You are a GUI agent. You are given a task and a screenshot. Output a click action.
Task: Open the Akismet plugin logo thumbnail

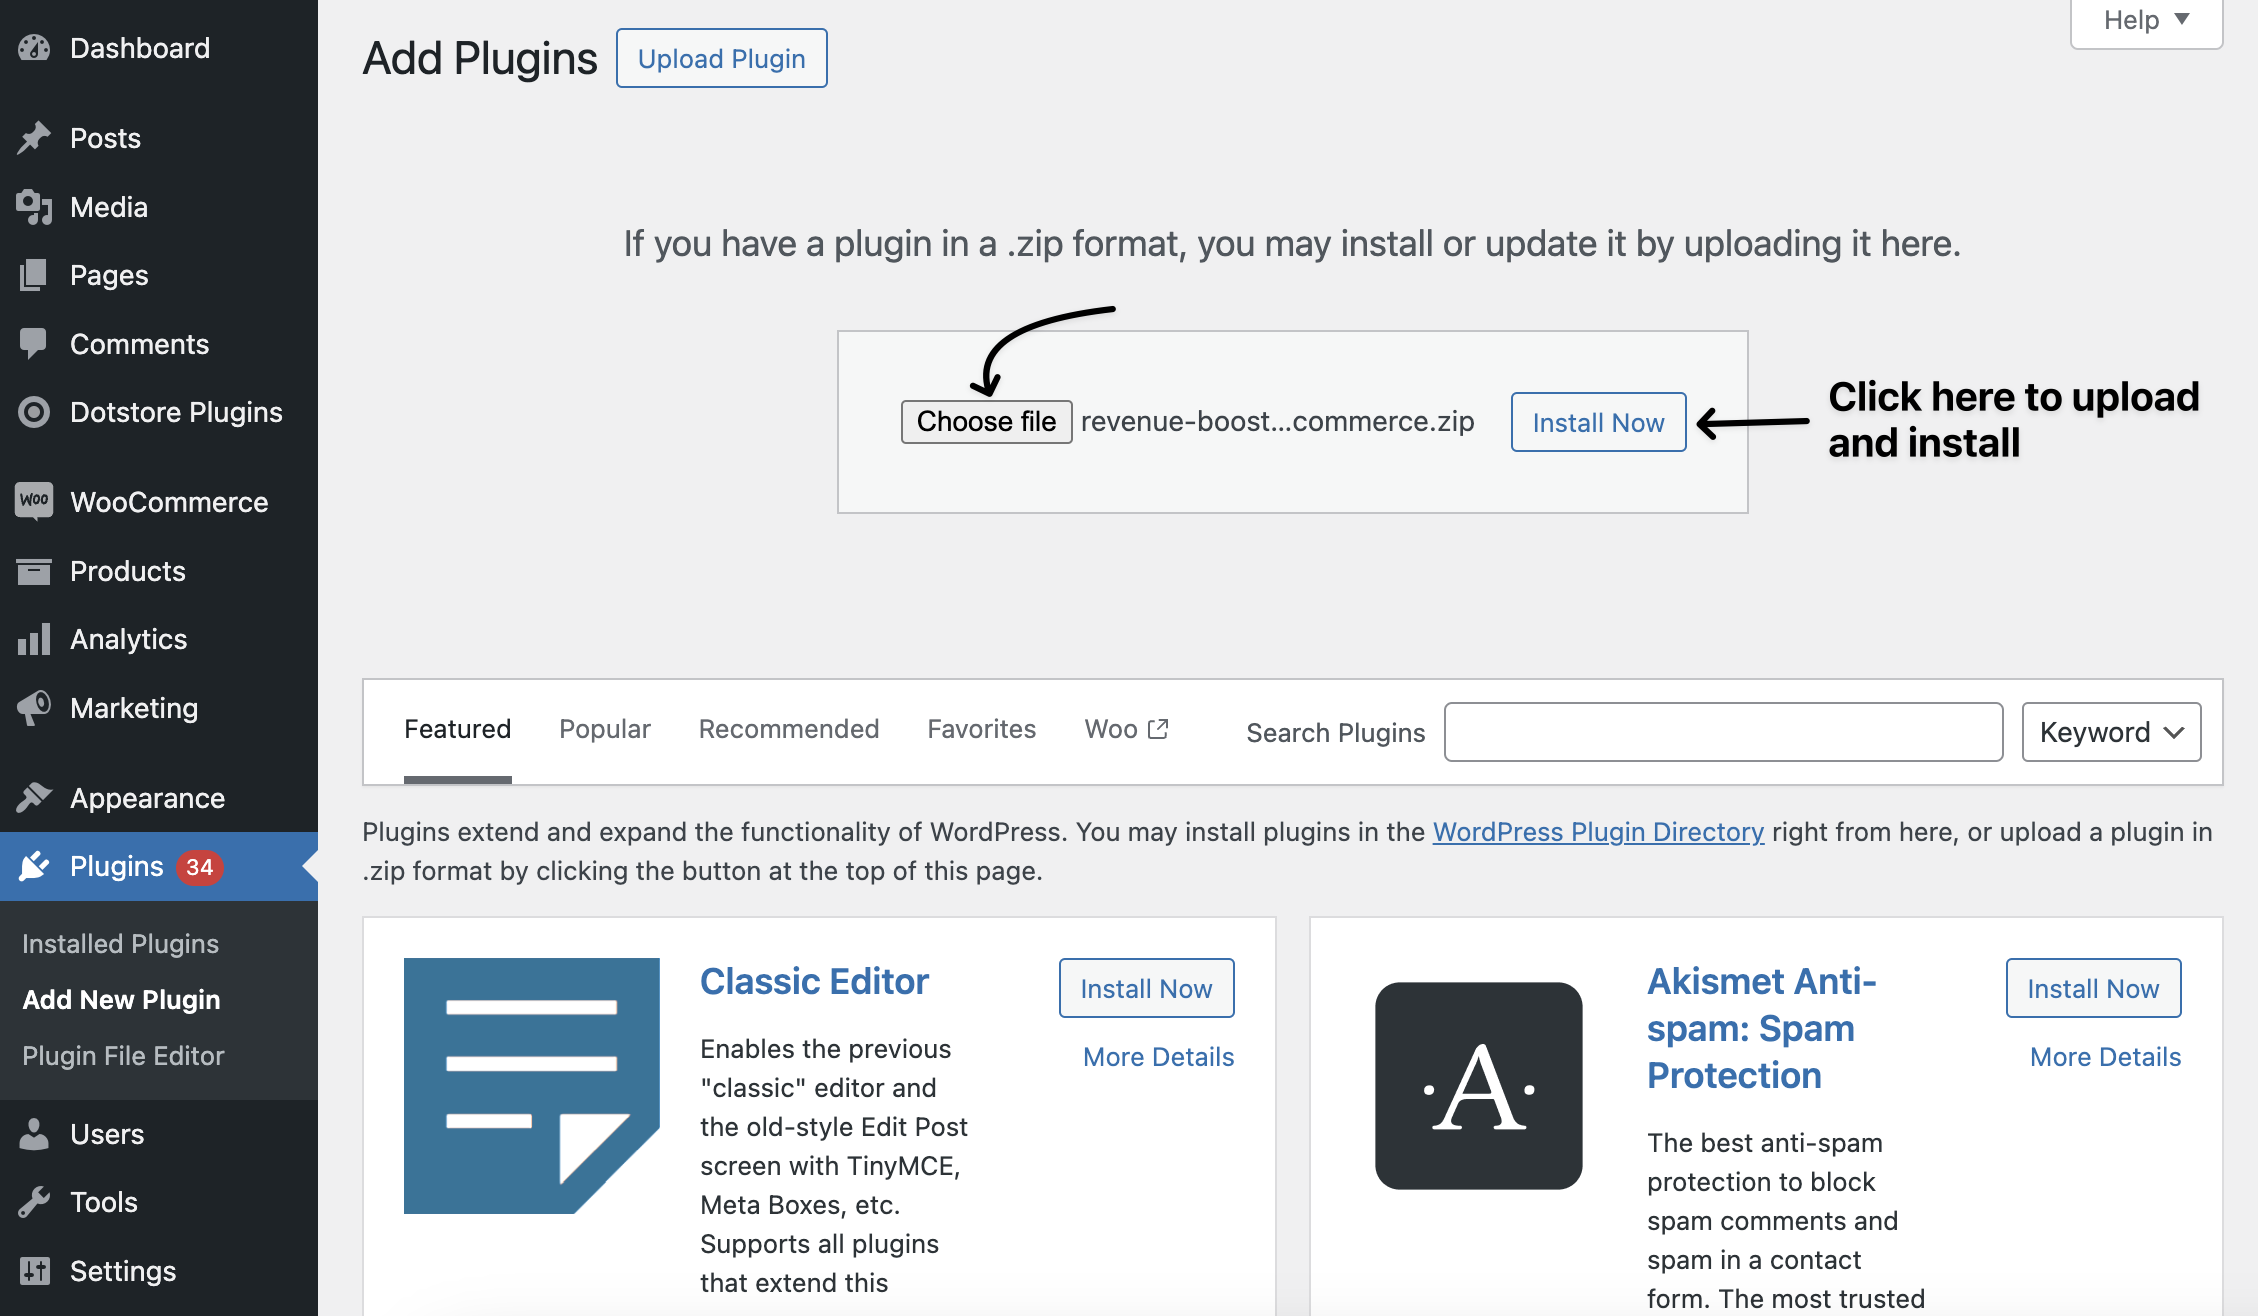tap(1479, 1086)
